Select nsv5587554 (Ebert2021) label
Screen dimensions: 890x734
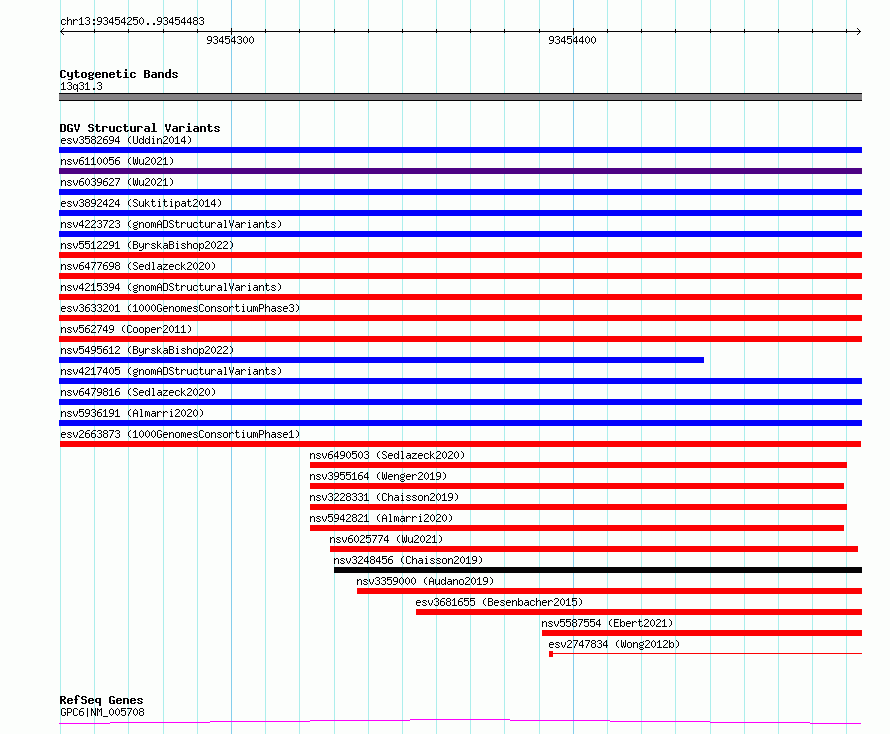[x=607, y=623]
